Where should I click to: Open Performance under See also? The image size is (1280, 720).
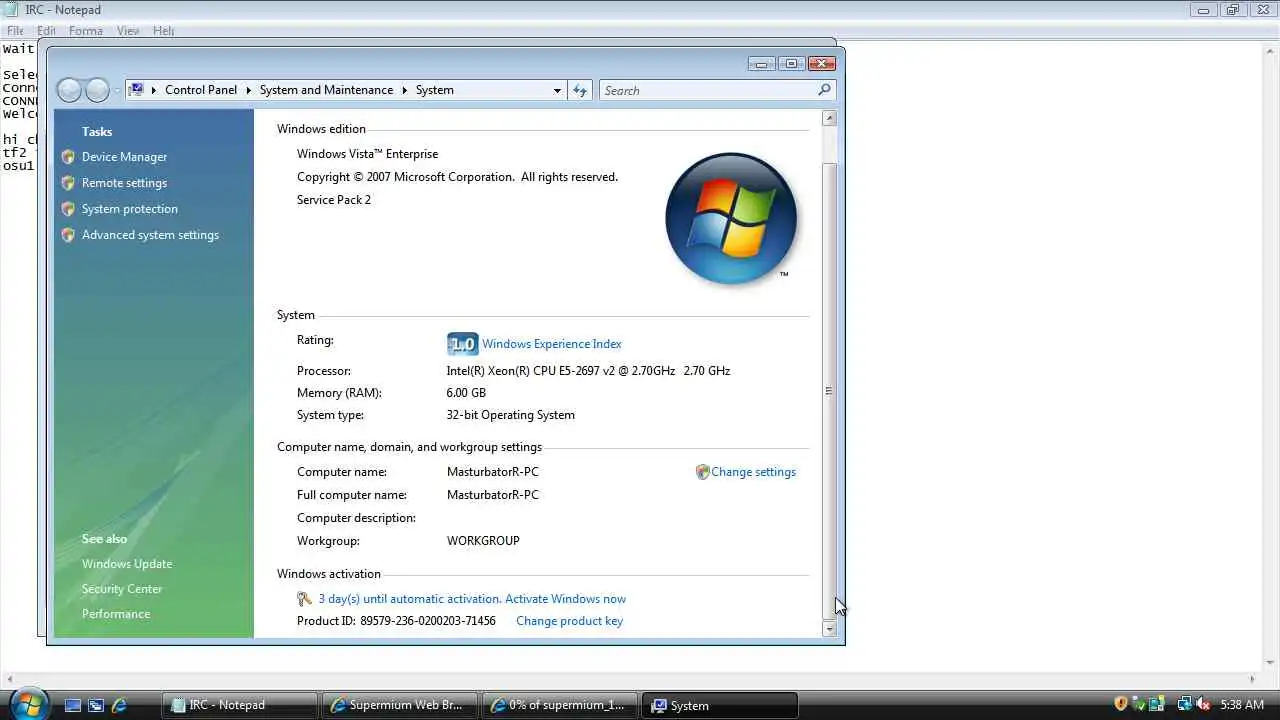pyautogui.click(x=116, y=614)
